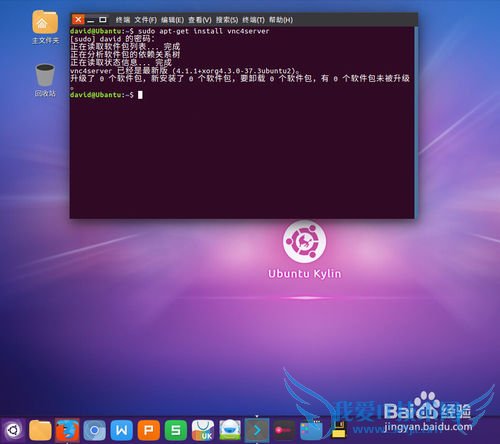Open the 文件(F) menu in terminal
The width and height of the screenshot is (500, 444).
click(x=145, y=20)
